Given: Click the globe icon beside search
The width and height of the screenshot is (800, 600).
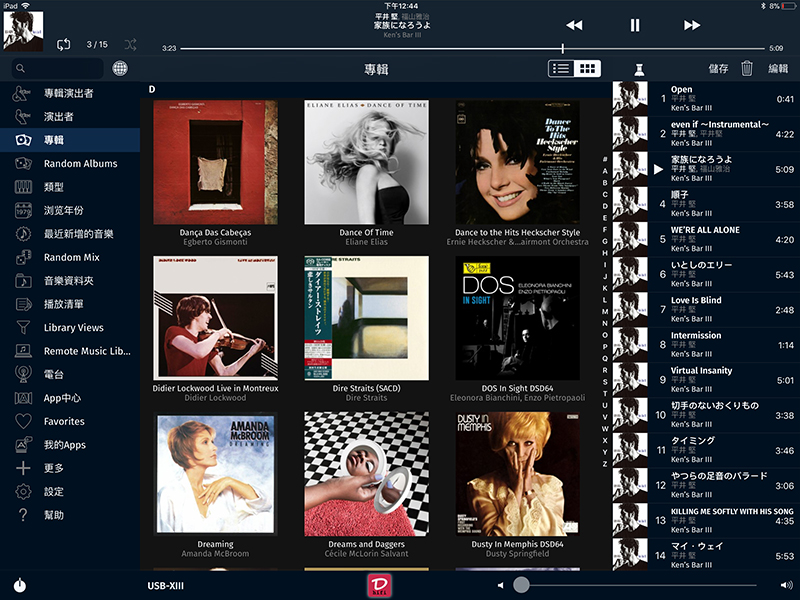Looking at the screenshot, I should [x=120, y=69].
